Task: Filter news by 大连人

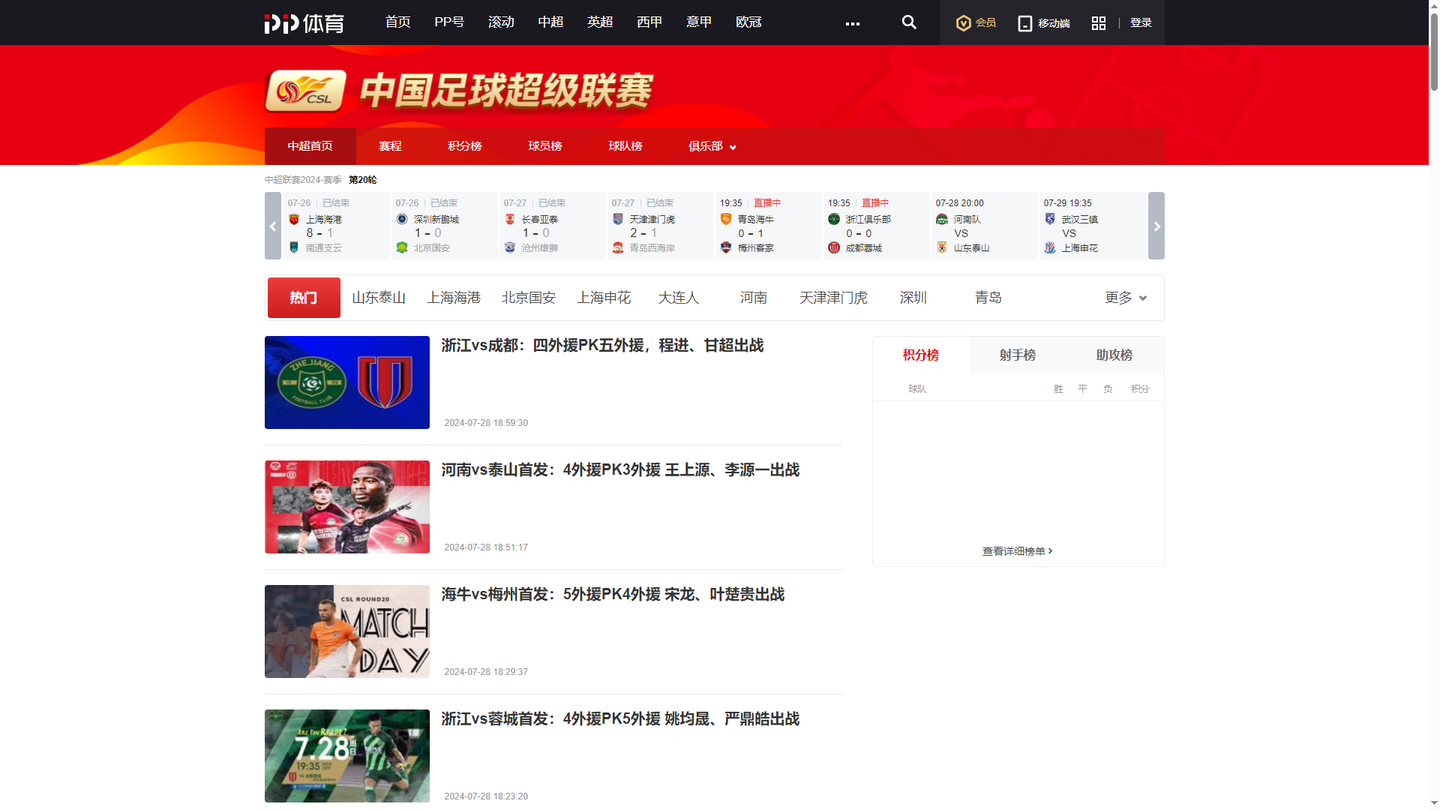Action: (x=679, y=298)
